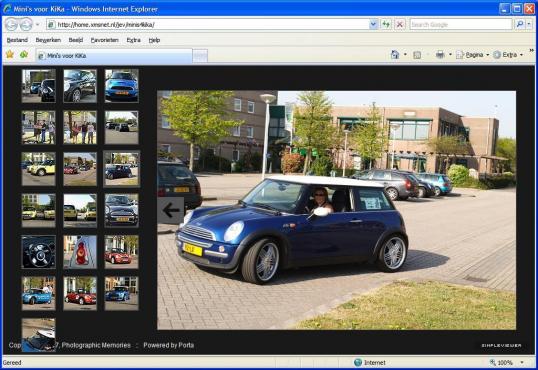Open the search provider dropdown arrow
The image size is (538, 370).
[529, 24]
